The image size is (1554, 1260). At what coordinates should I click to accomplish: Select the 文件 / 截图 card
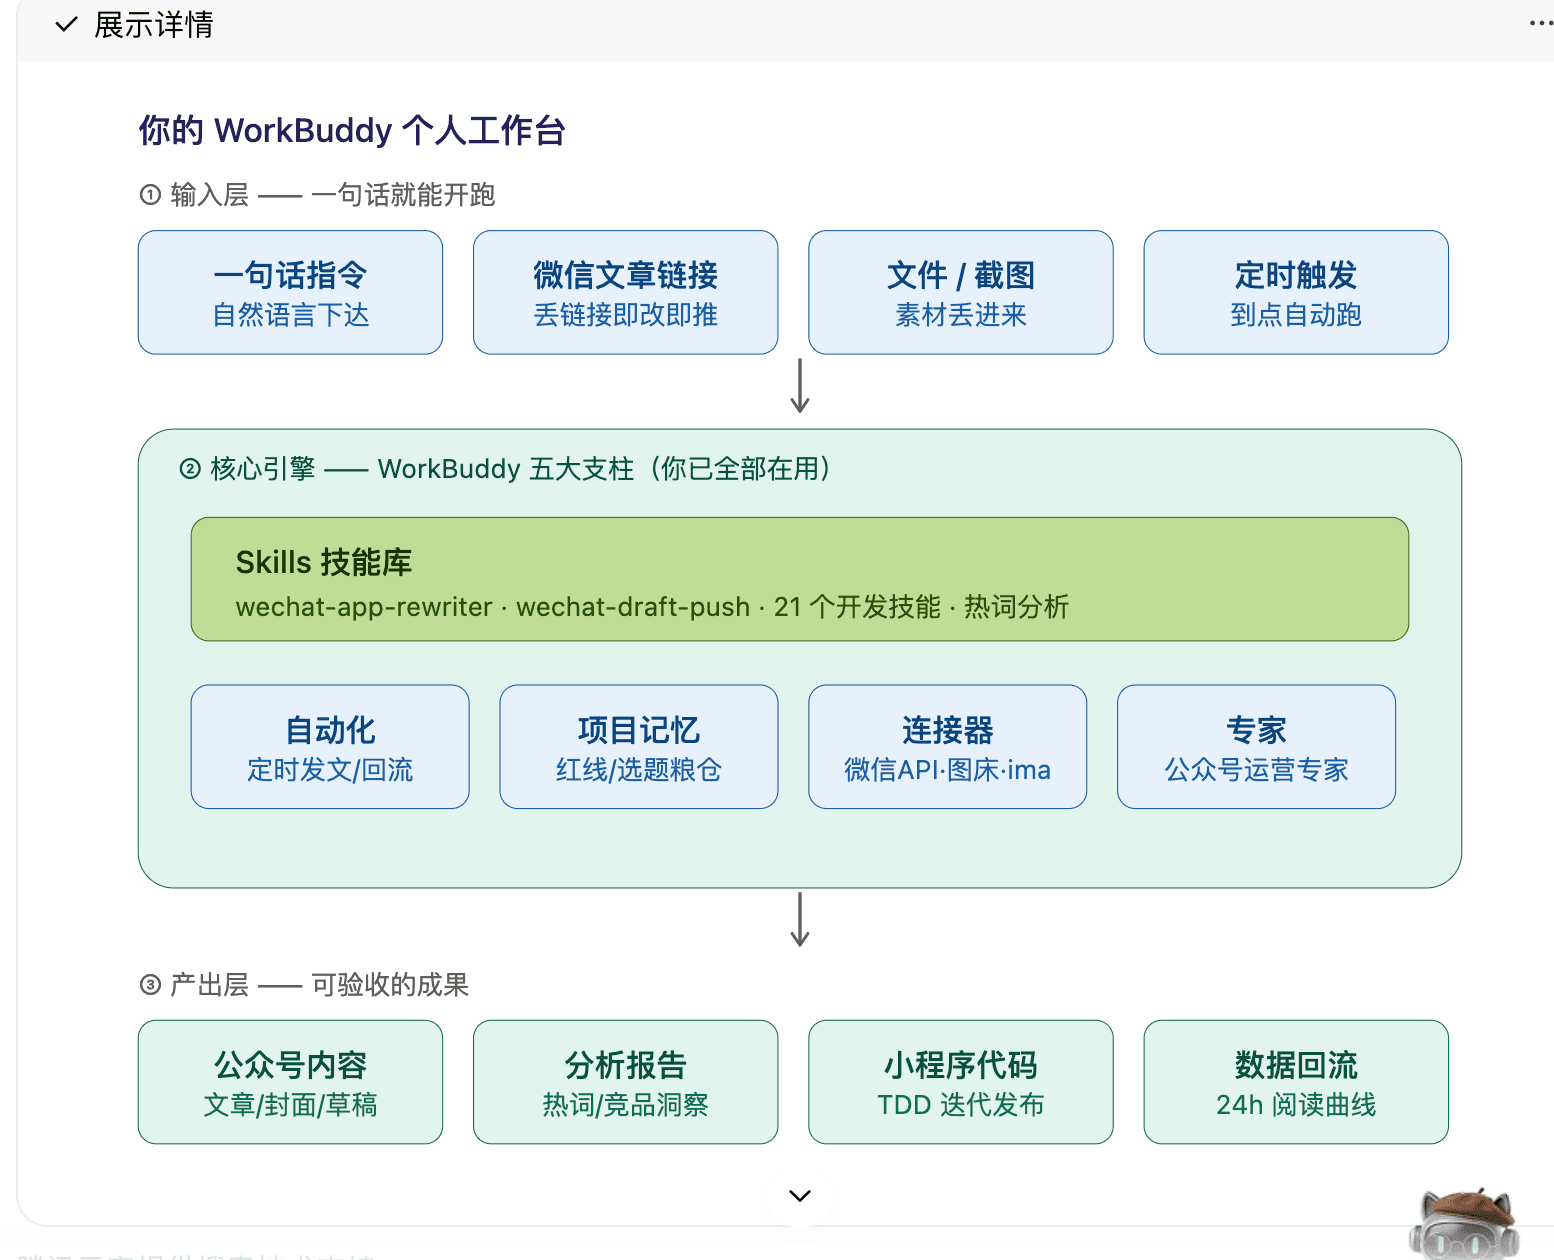point(960,293)
